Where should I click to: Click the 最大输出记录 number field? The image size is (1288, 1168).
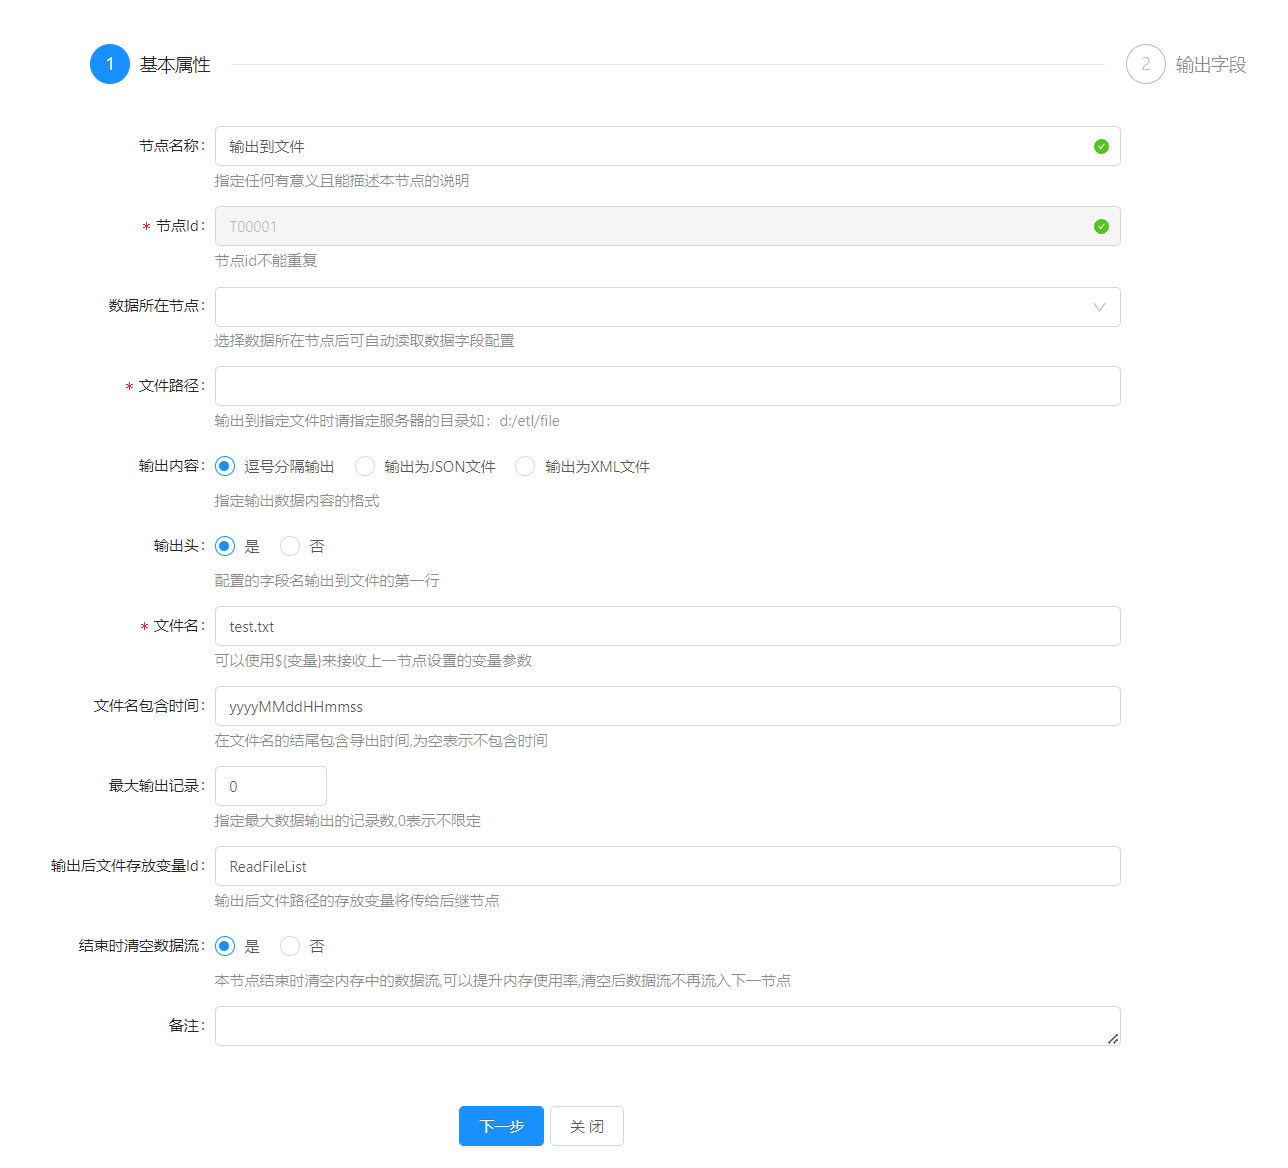coord(271,787)
